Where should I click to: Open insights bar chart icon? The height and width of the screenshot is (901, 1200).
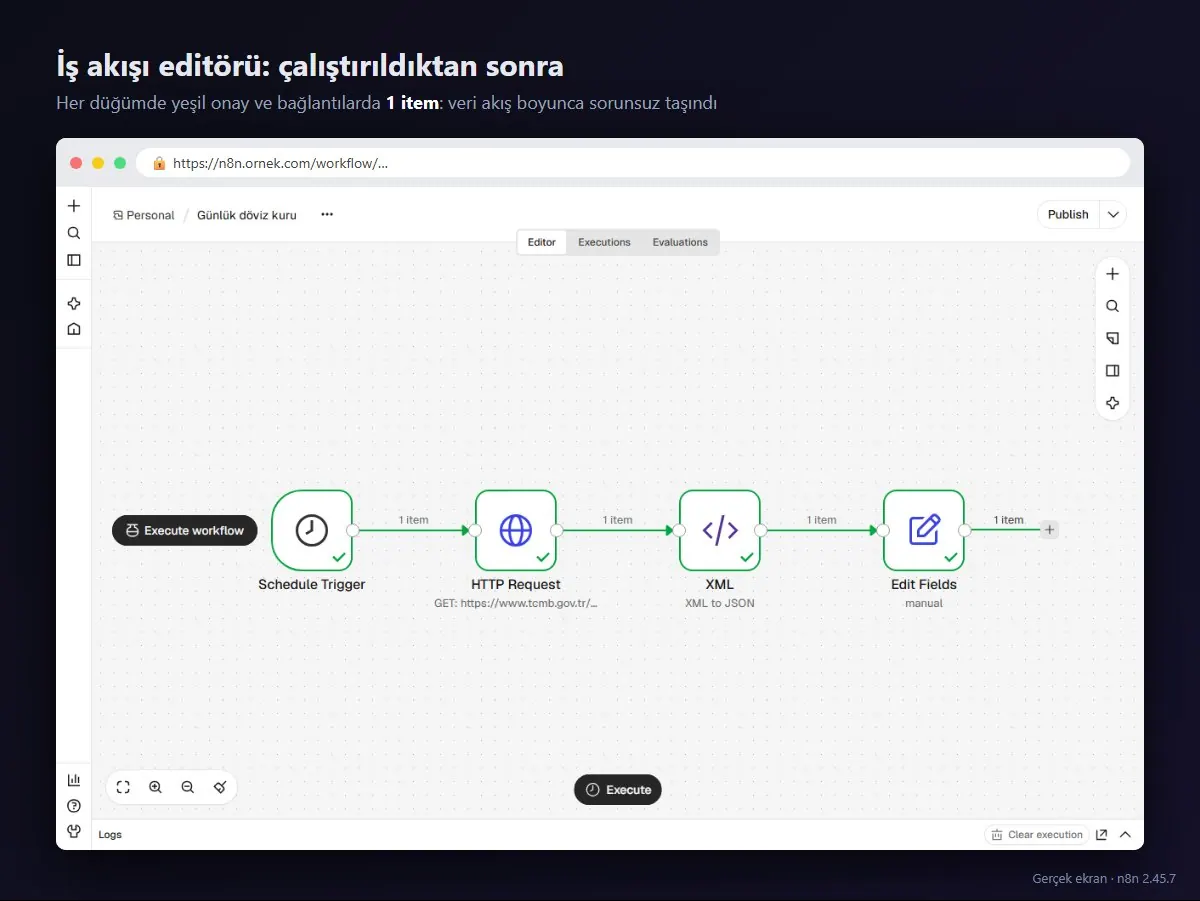coord(73,780)
